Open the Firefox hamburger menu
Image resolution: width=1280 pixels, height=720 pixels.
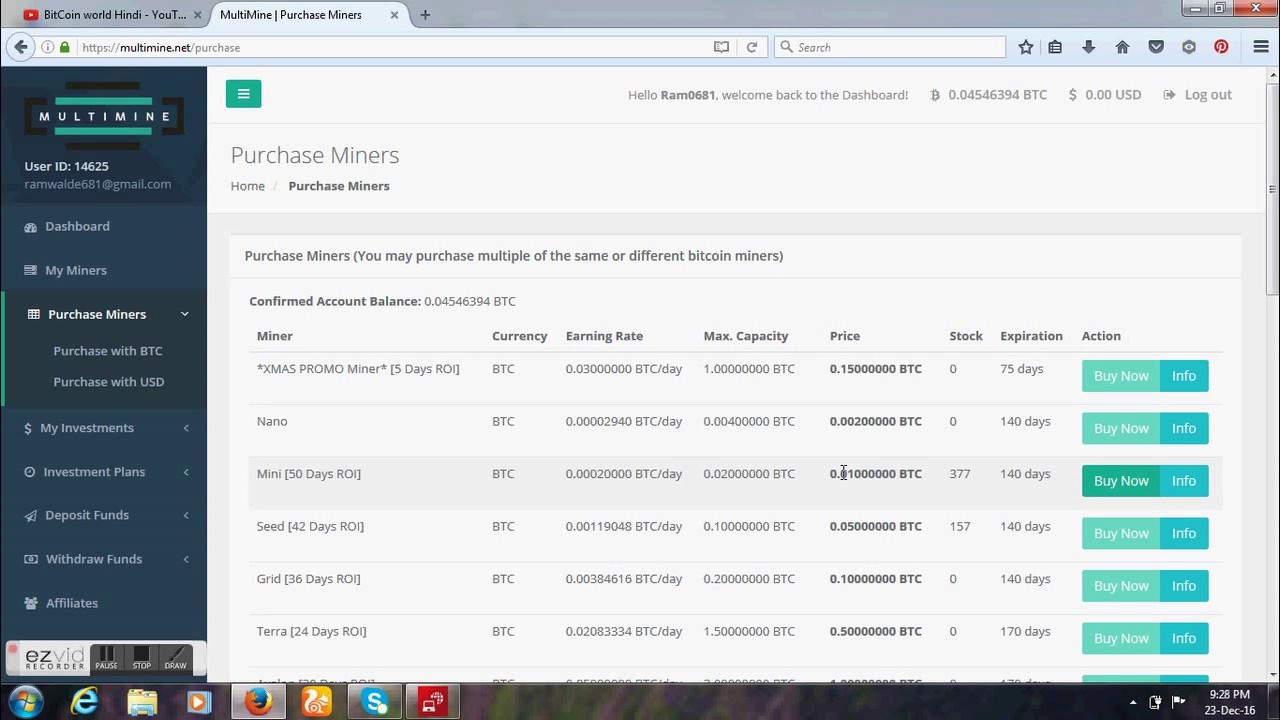pos(1261,47)
